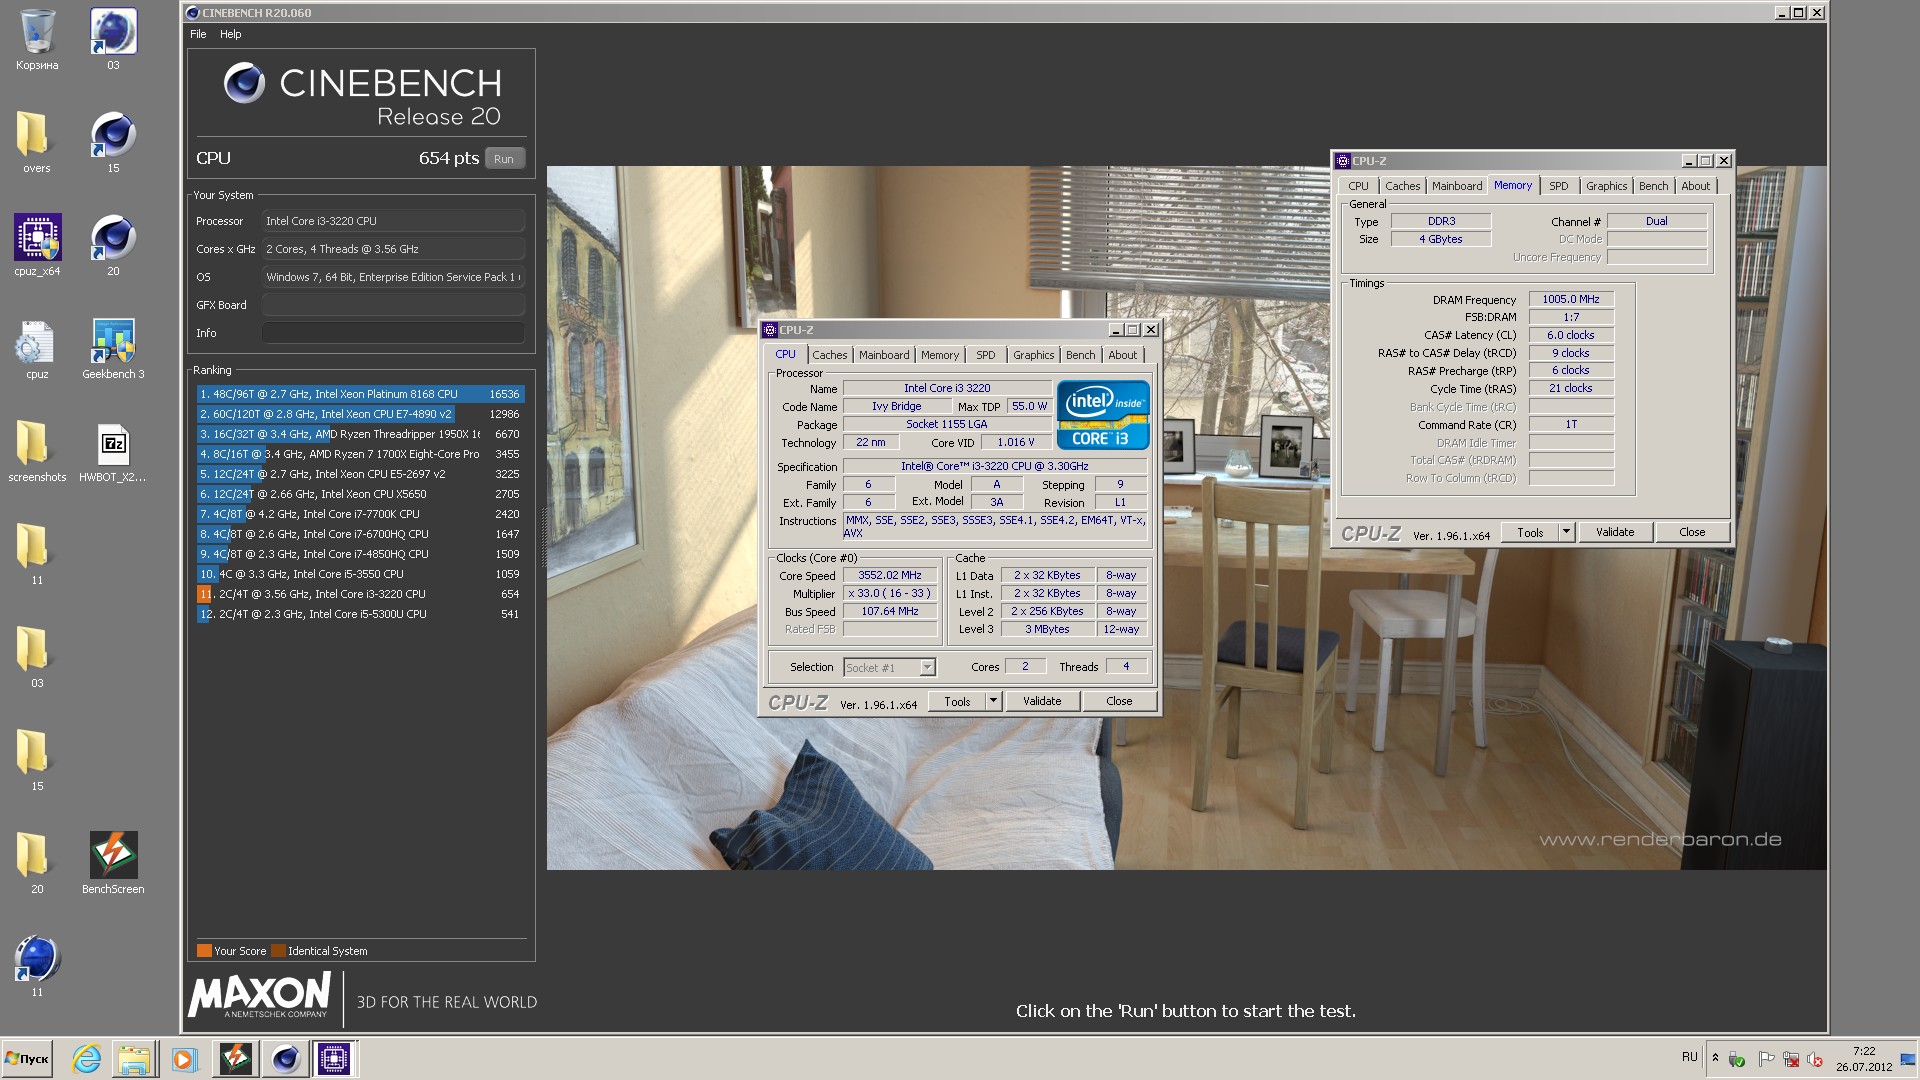Click Close in the CPU-Z CPU window
Viewport: 1920px width, 1080px height.
coord(1119,701)
